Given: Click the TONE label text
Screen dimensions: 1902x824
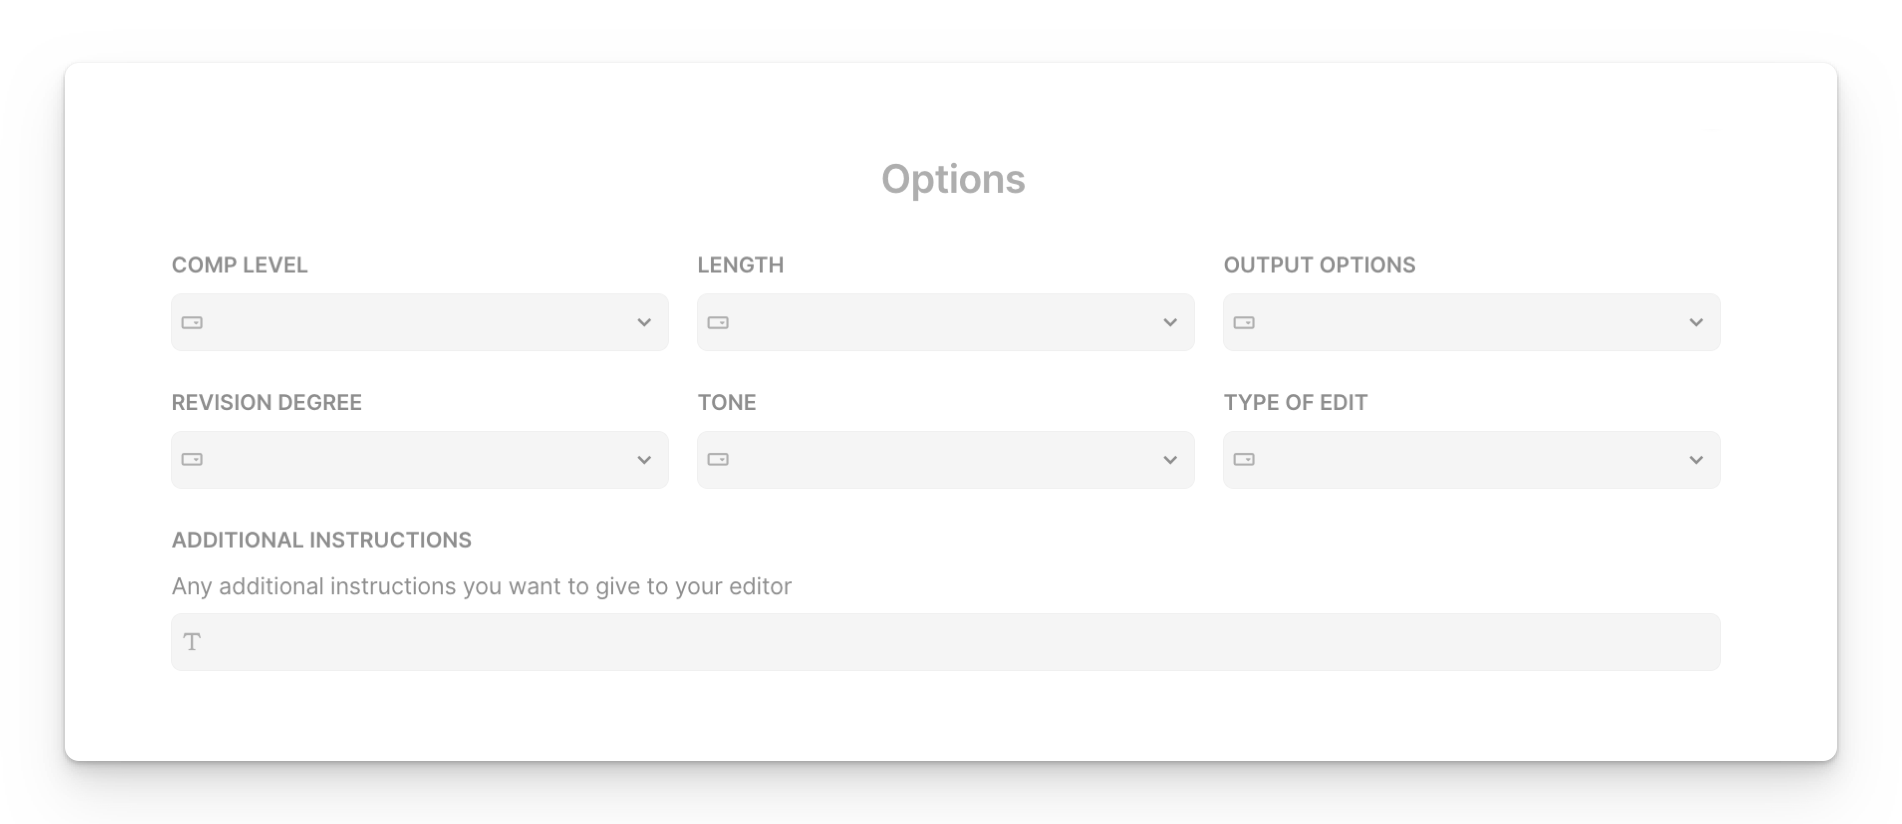Looking at the screenshot, I should pyautogui.click(x=727, y=402).
